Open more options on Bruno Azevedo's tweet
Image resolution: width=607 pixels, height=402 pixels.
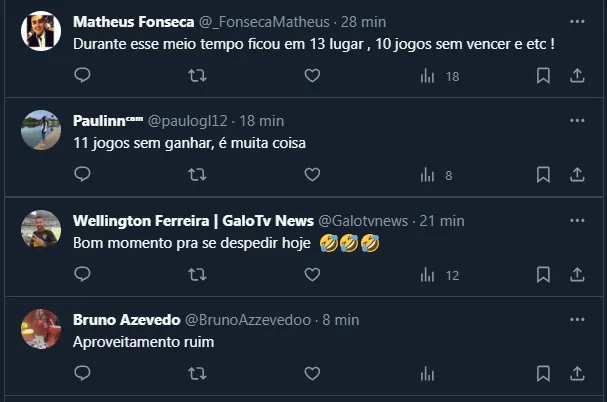[x=577, y=319]
